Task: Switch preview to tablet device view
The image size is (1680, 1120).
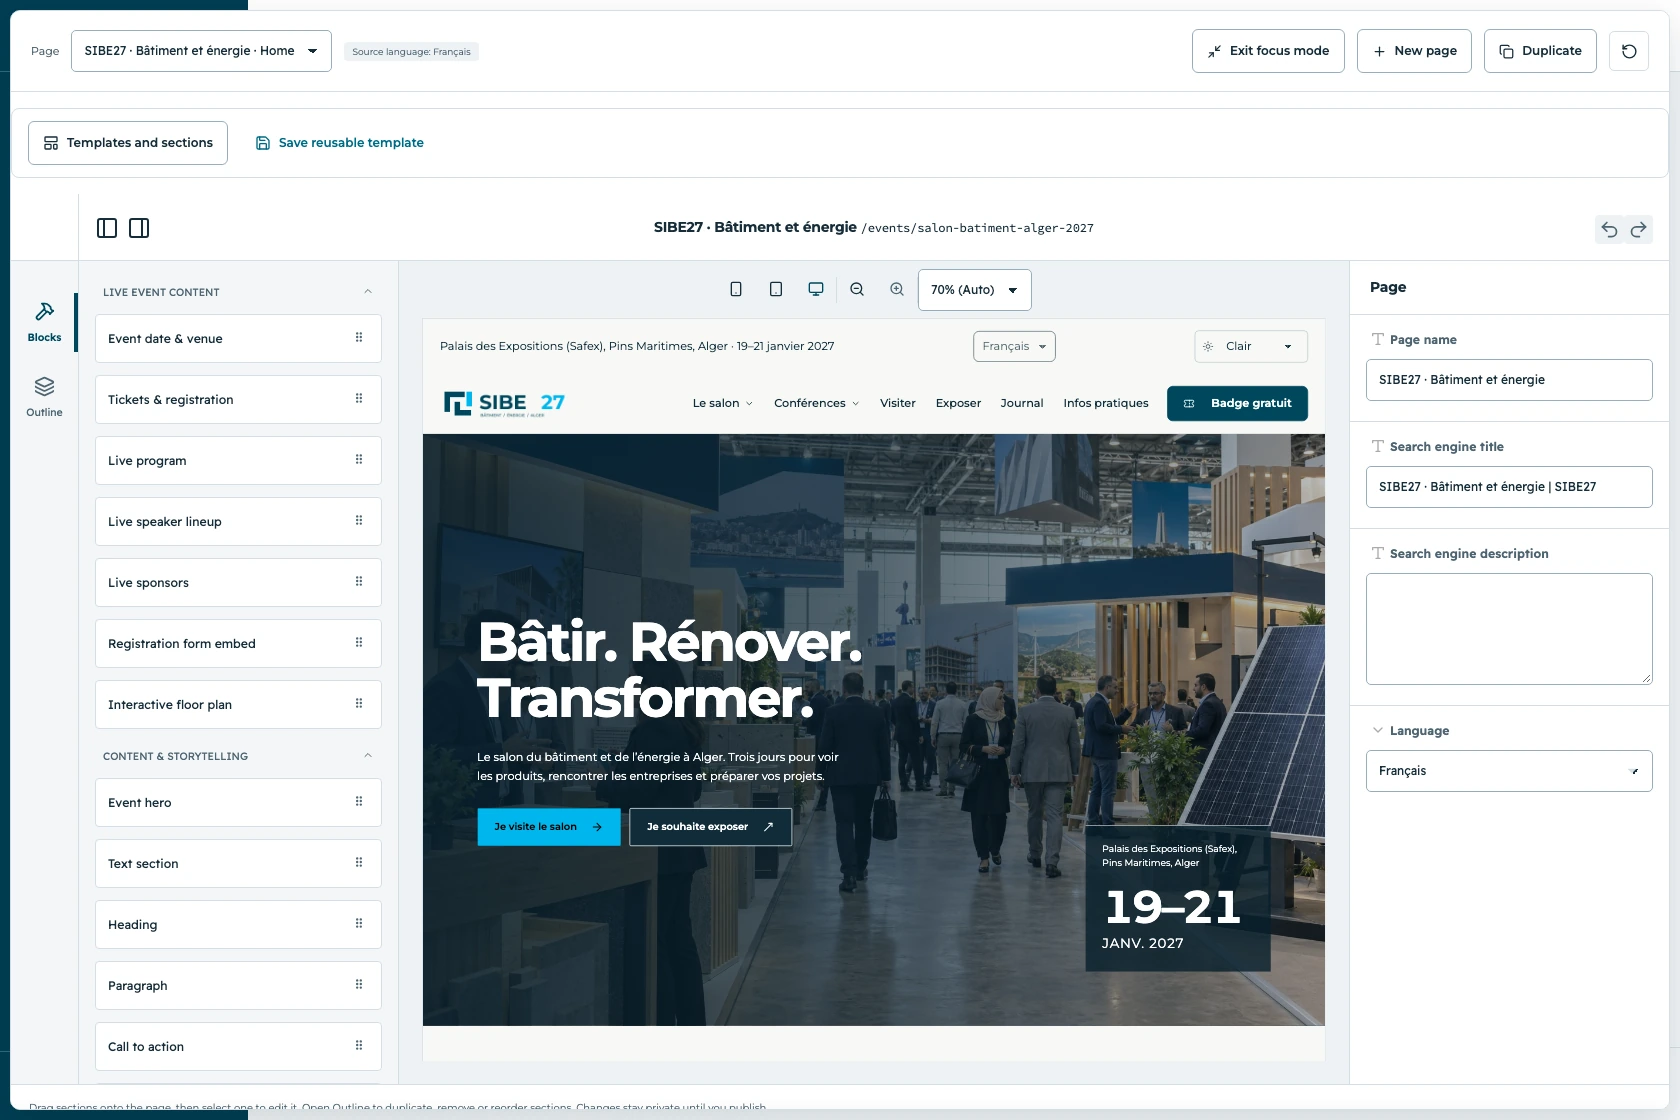Action: [776, 289]
